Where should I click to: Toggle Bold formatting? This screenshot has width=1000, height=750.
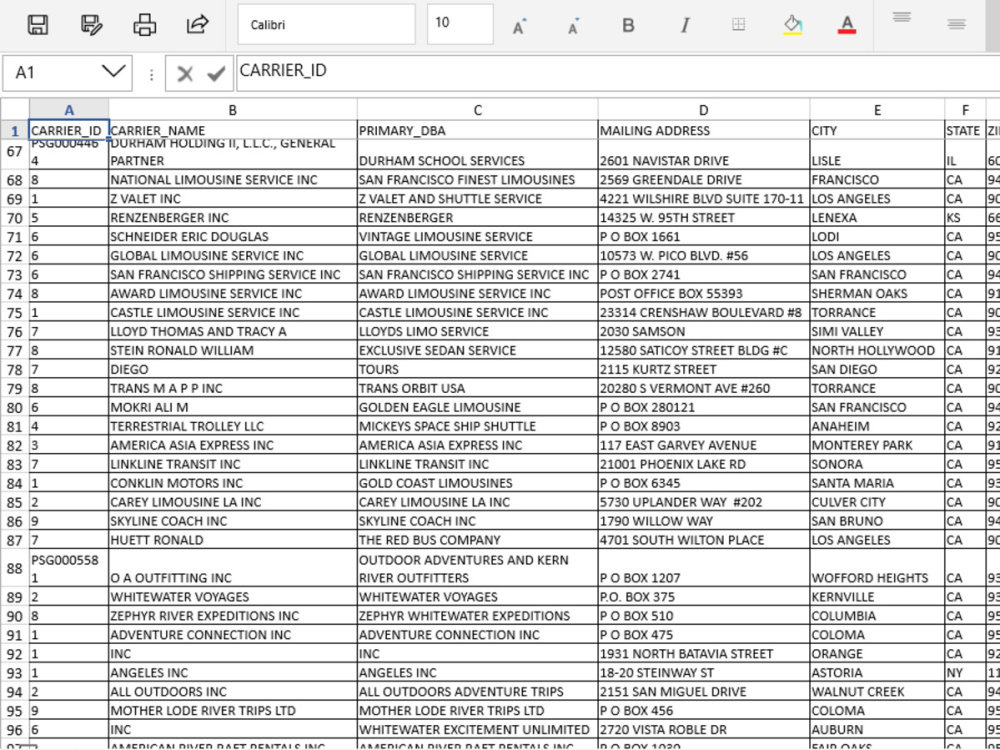(x=628, y=26)
